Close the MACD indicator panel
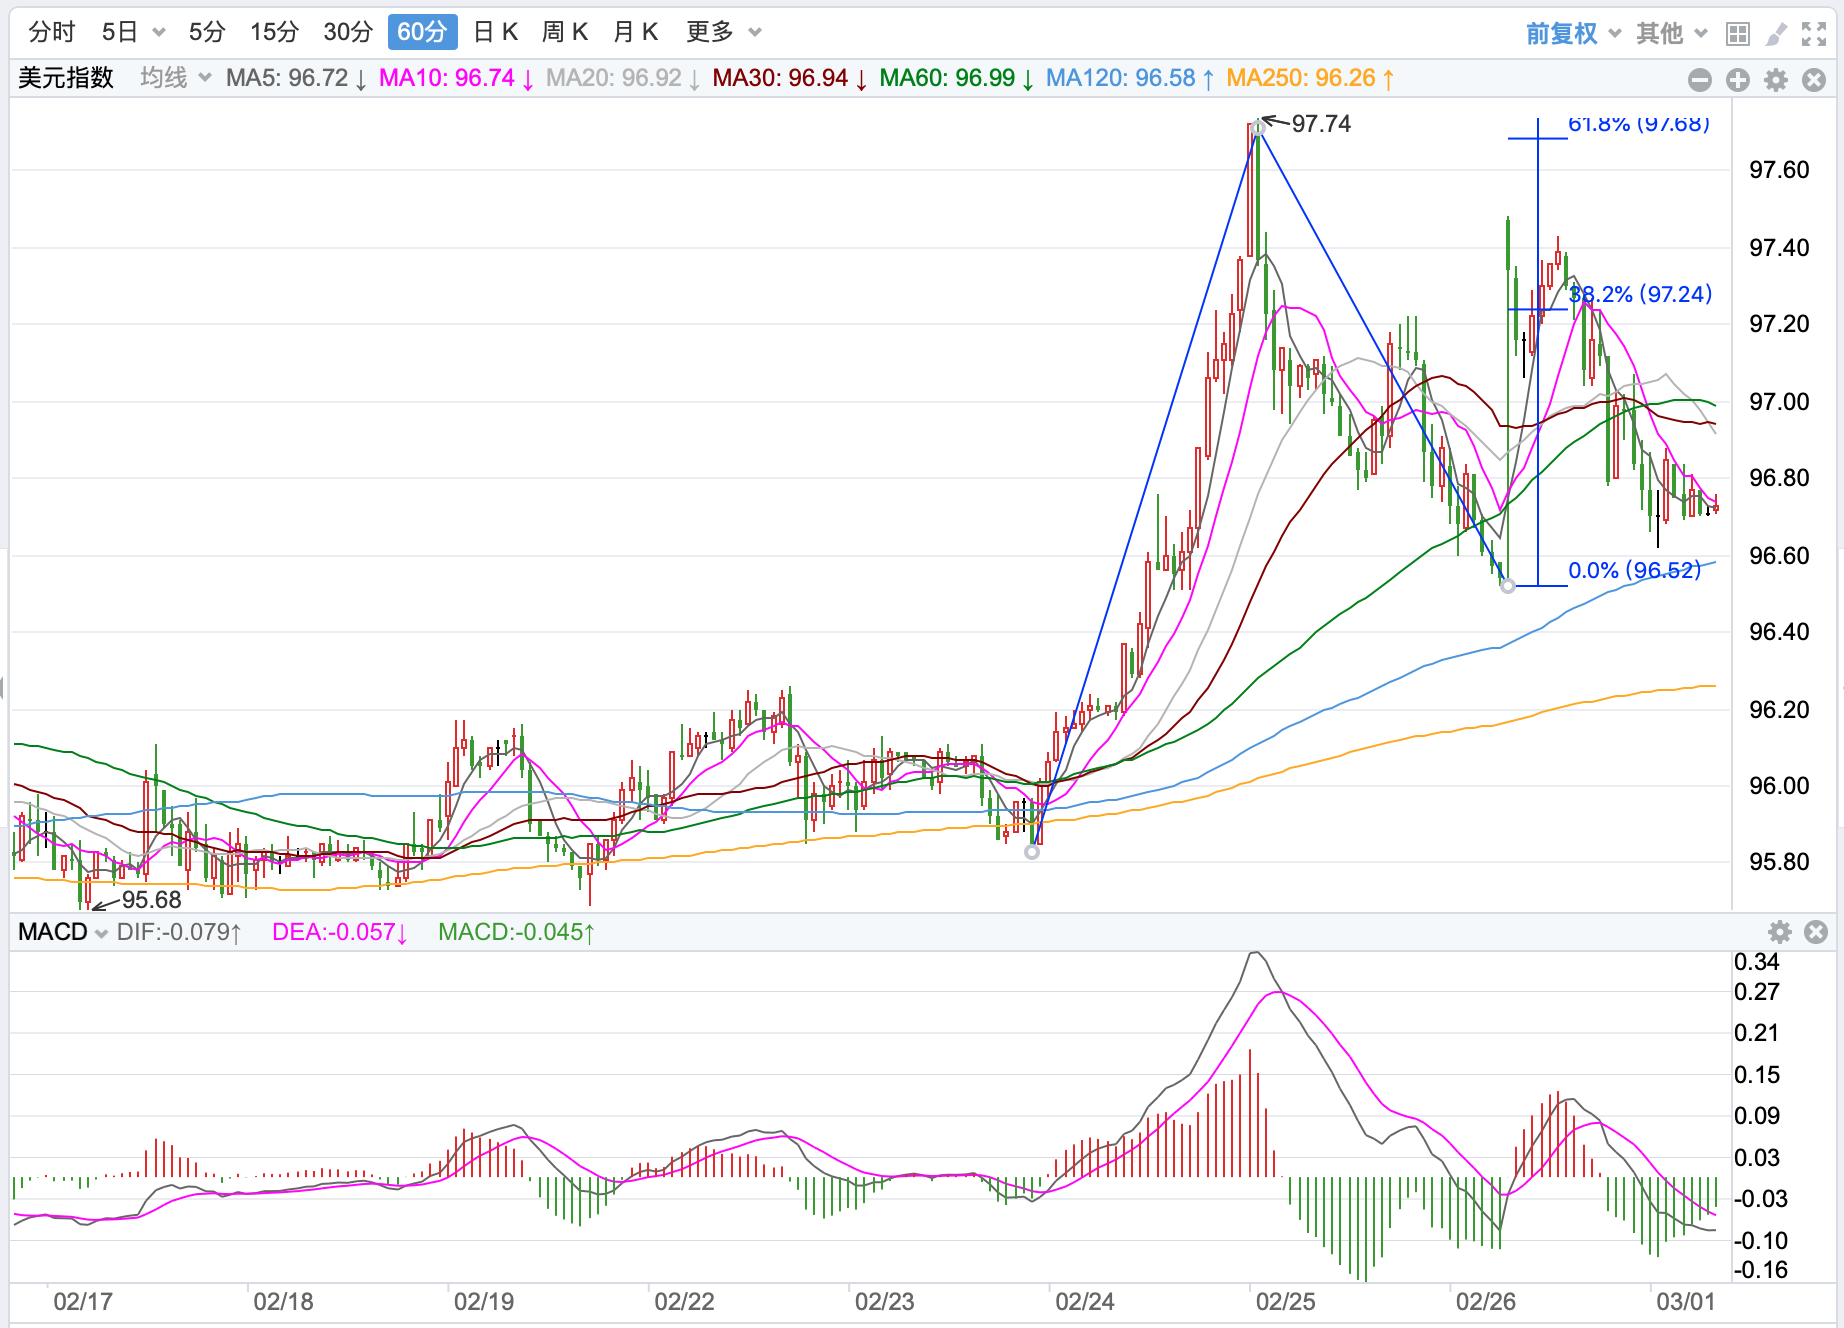This screenshot has width=1844, height=1328. point(1816,932)
